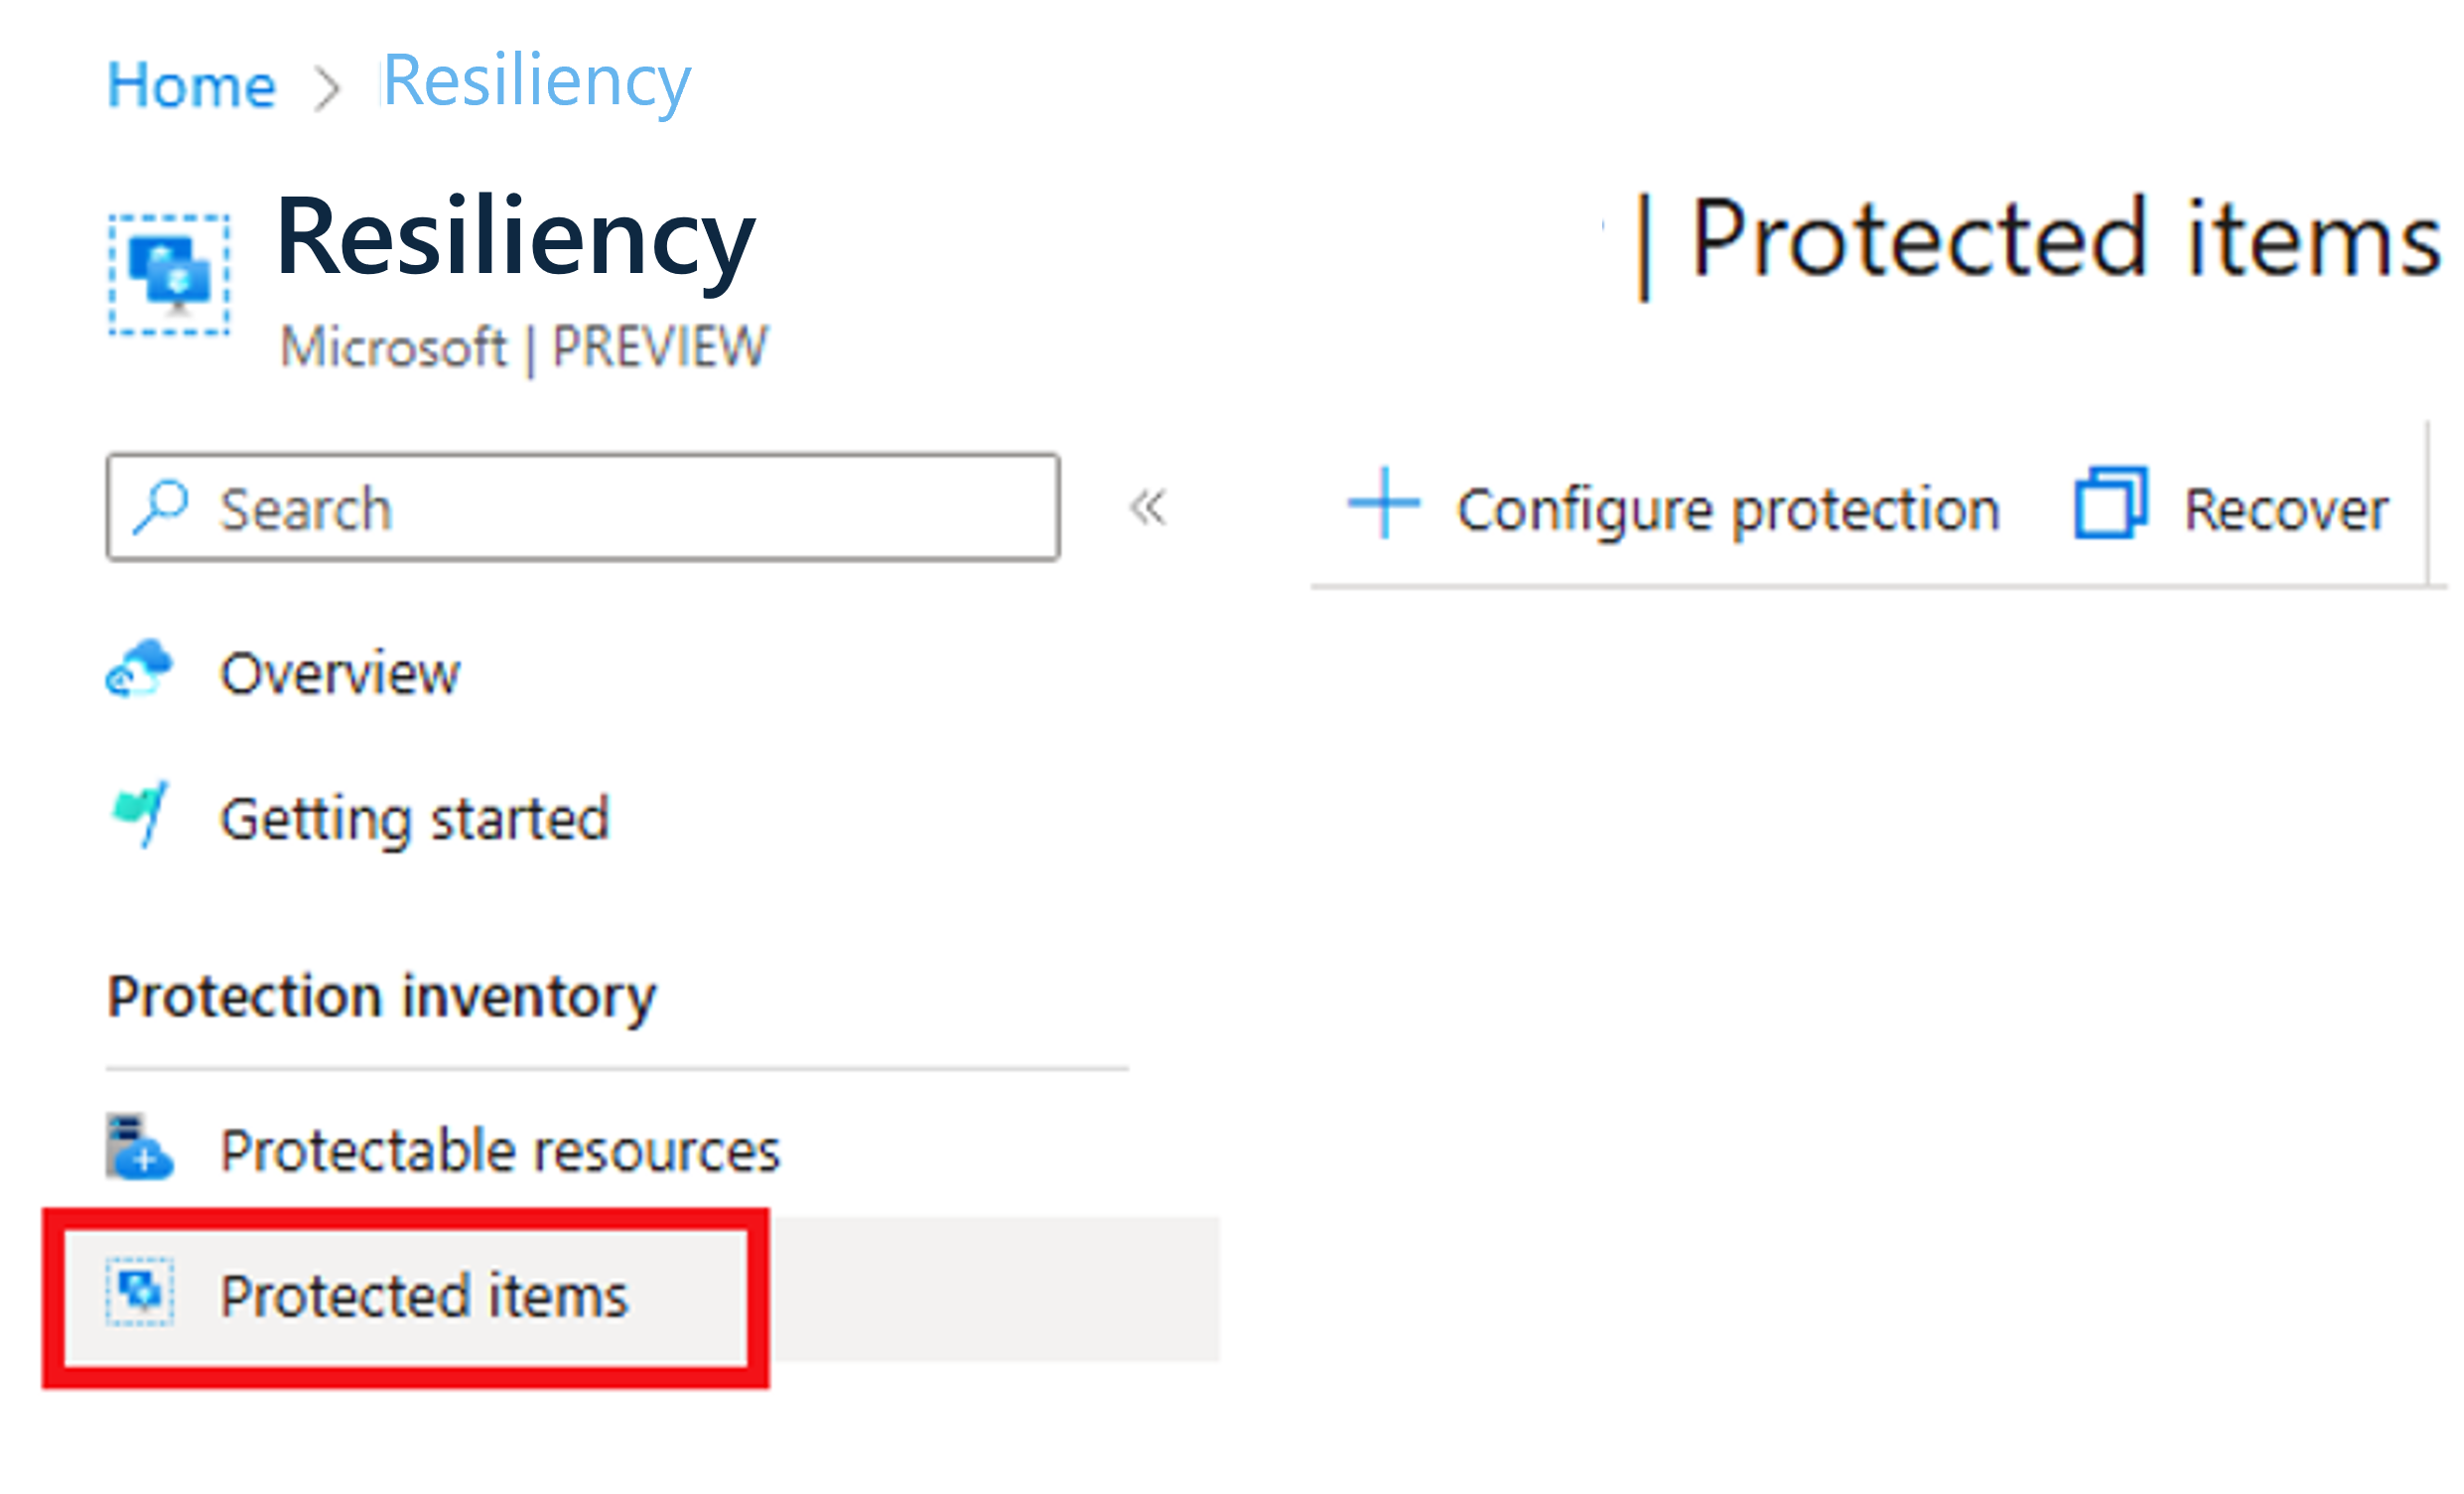Go to Home breadcrumb link

[191, 85]
